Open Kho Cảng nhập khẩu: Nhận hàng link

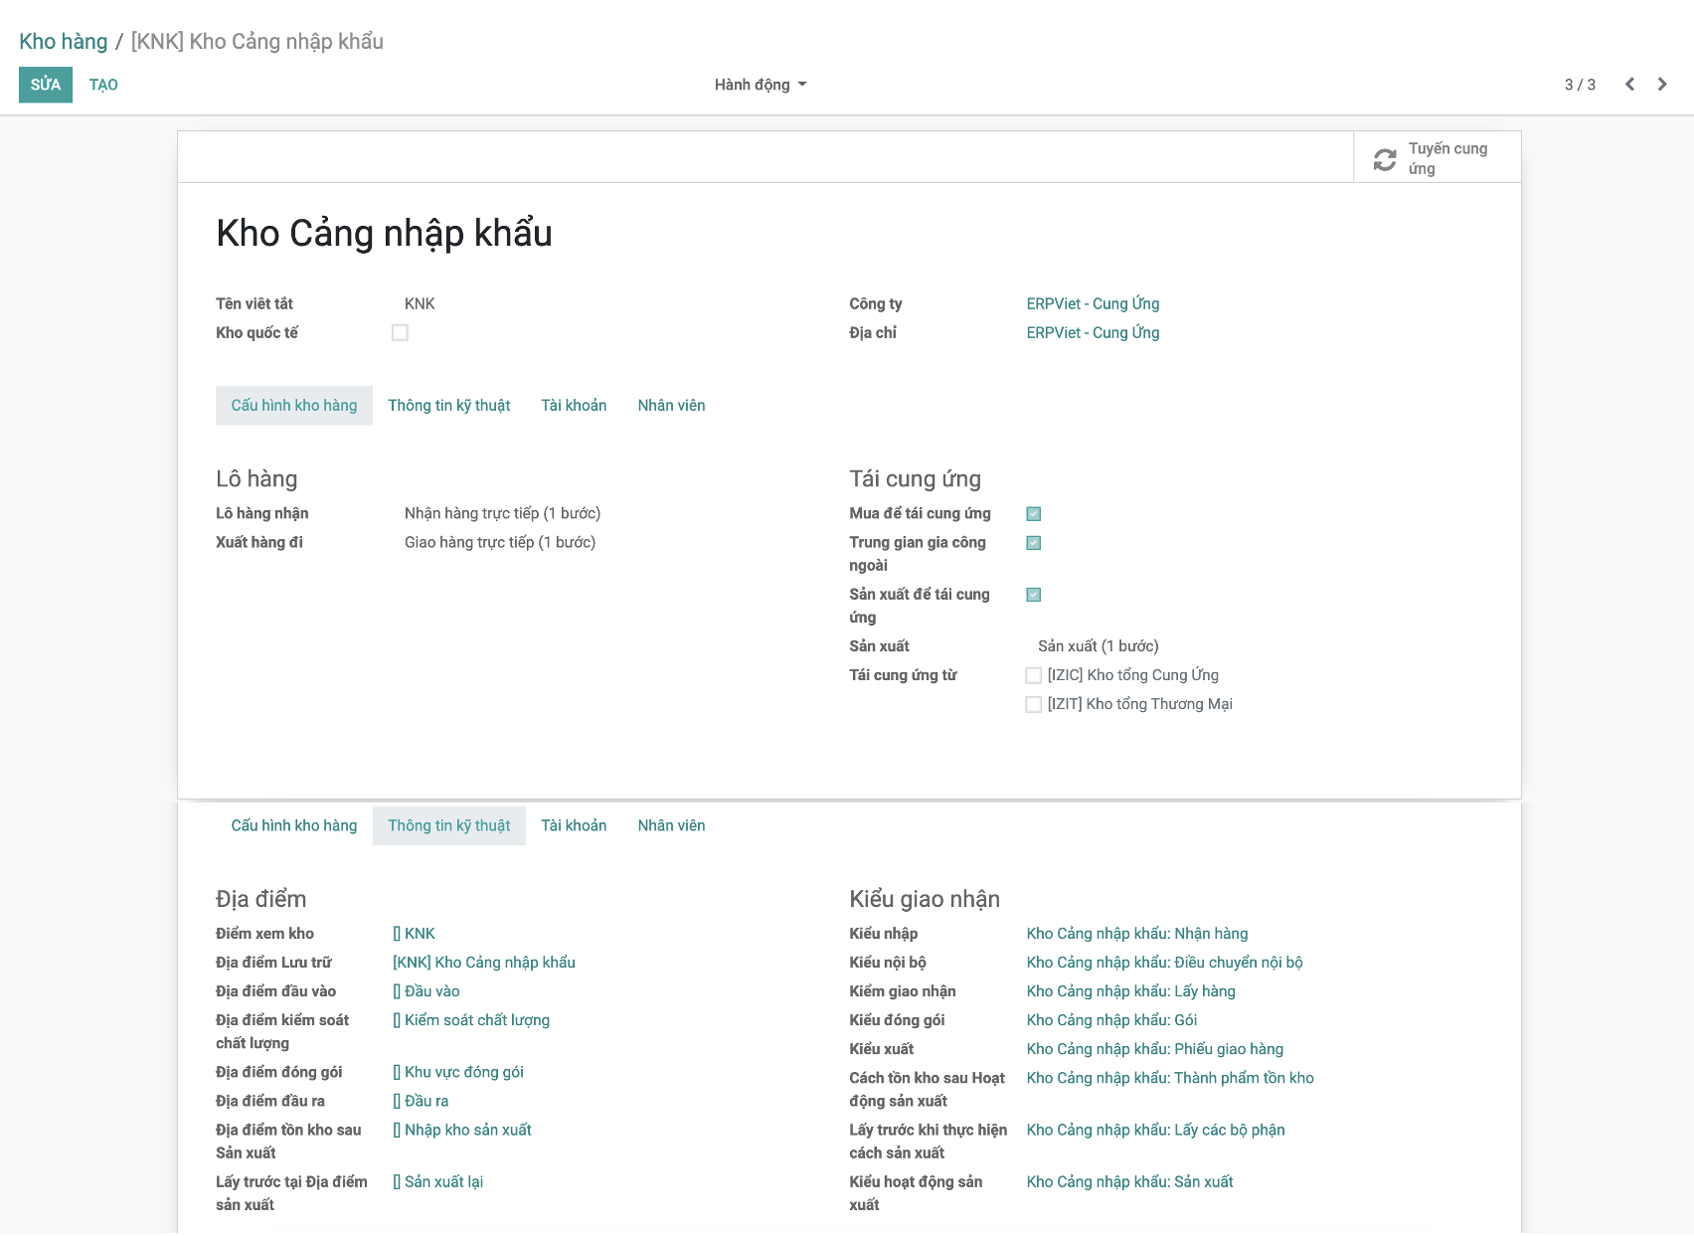1136,934
